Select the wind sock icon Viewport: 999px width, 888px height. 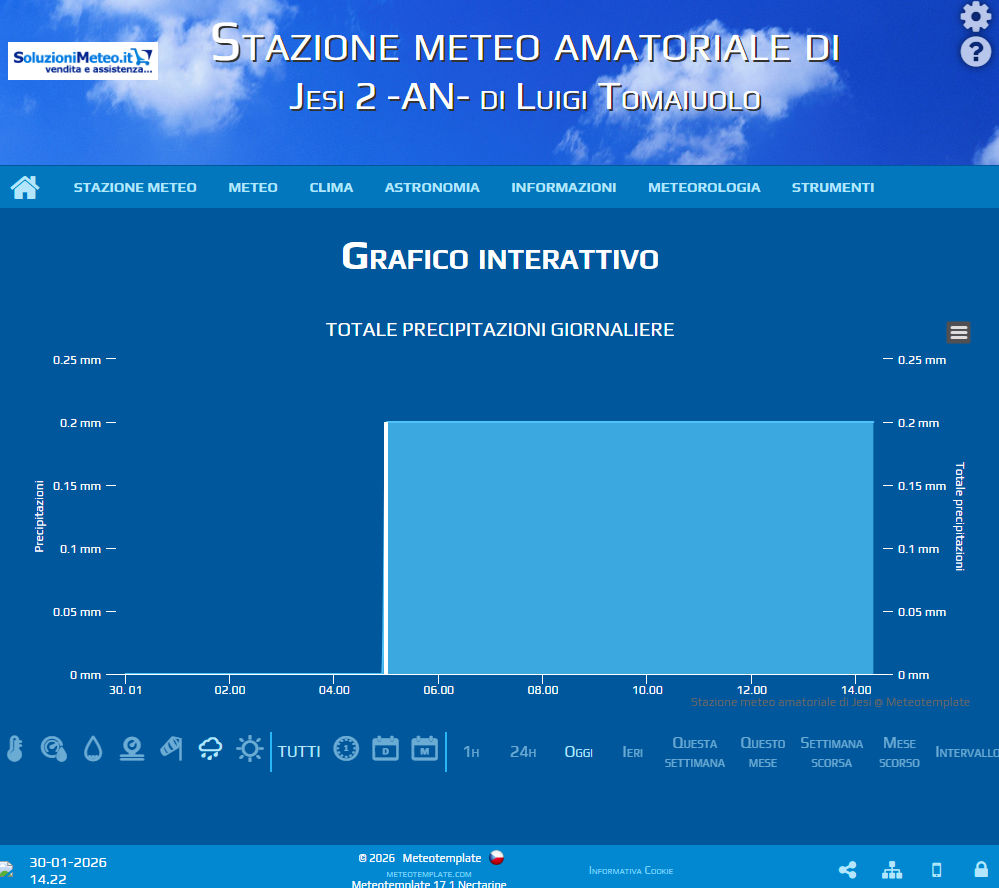[x=171, y=748]
